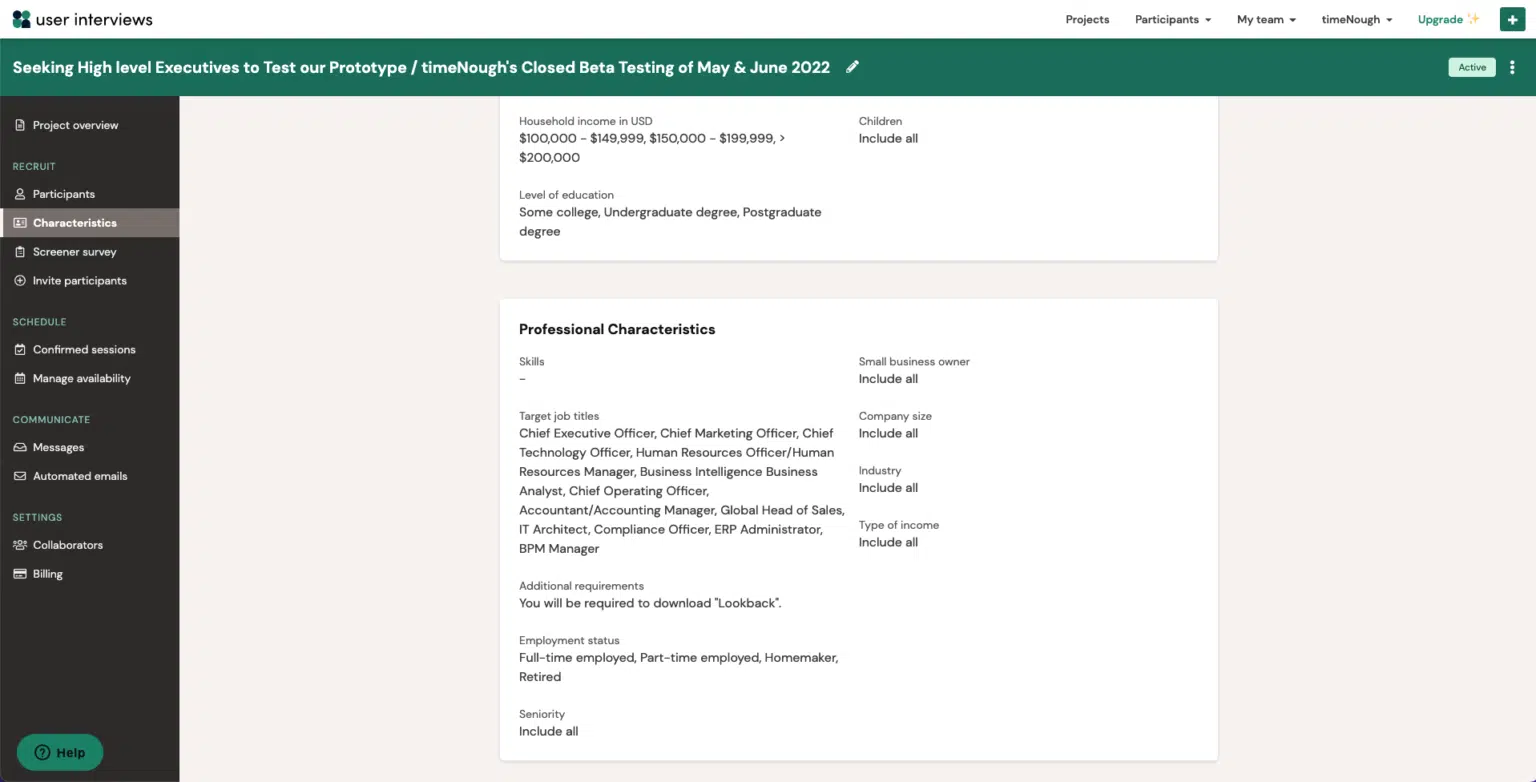Image resolution: width=1536 pixels, height=782 pixels.
Task: Open Confirmed sessions under Schedule
Action: tap(84, 350)
